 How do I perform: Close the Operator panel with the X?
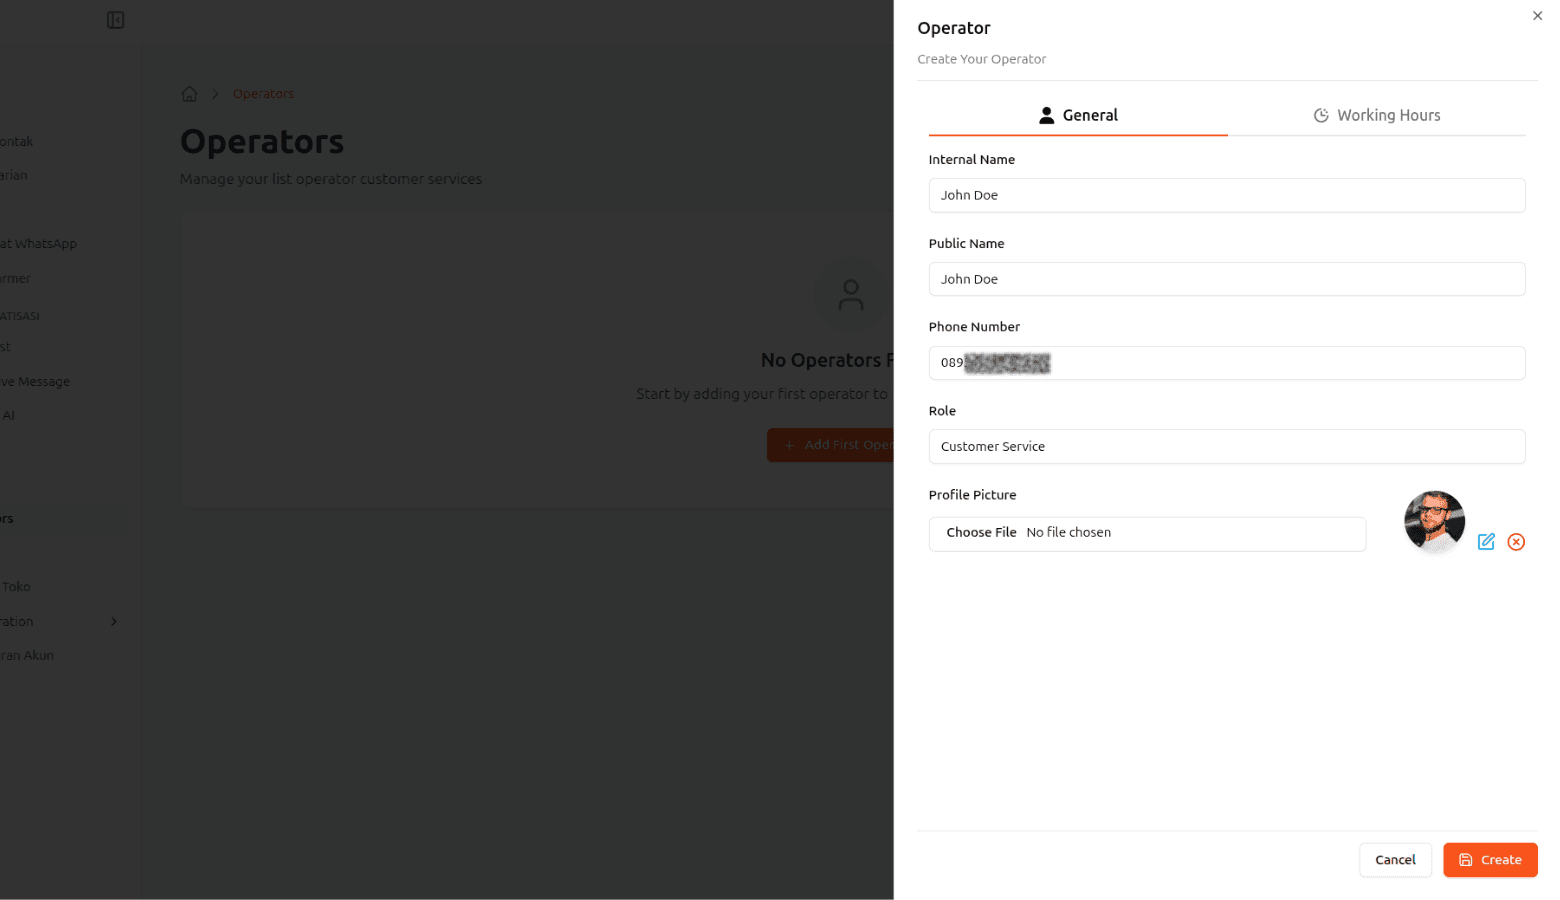pyautogui.click(x=1537, y=16)
